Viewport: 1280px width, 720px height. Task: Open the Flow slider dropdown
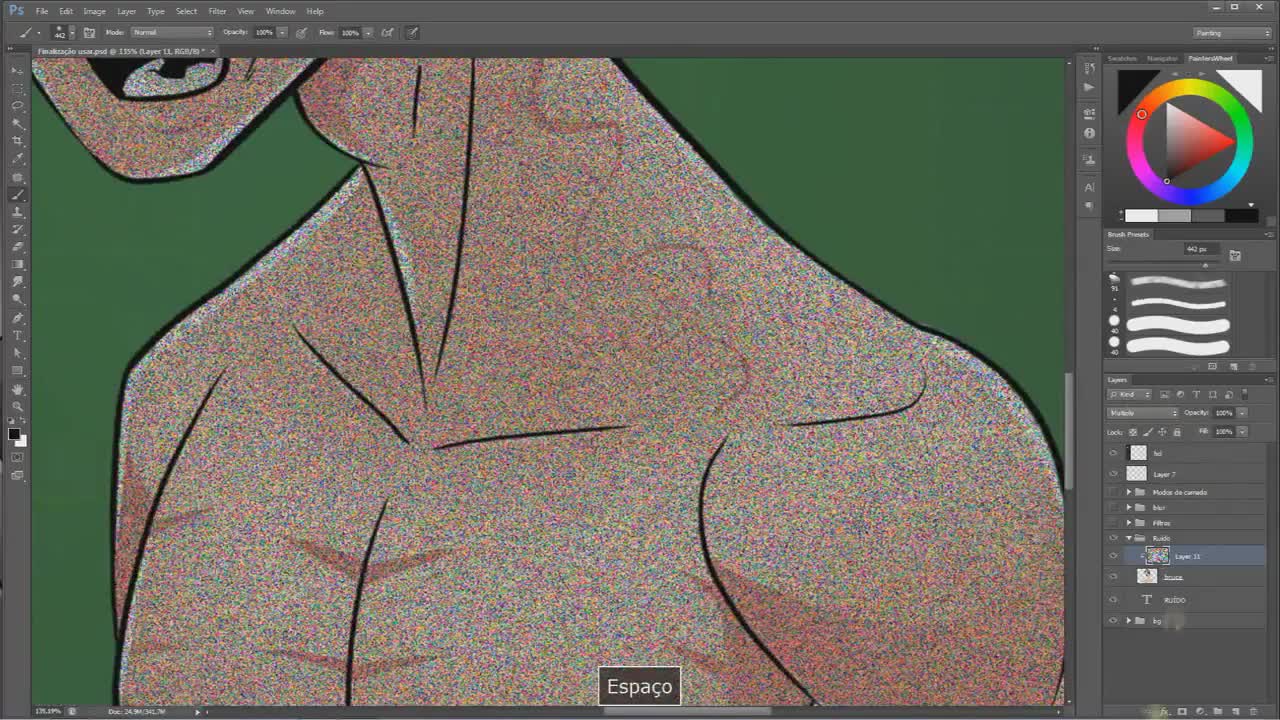click(x=368, y=32)
